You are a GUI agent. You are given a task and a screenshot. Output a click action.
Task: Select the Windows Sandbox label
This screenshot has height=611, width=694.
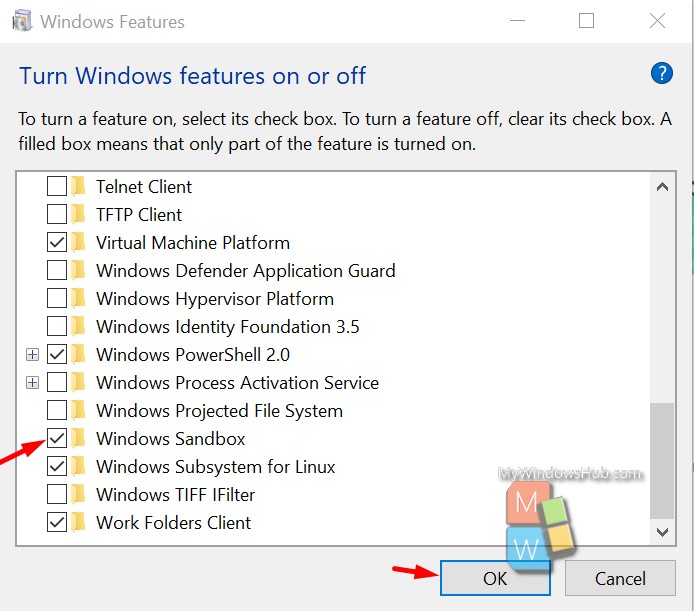pos(171,439)
